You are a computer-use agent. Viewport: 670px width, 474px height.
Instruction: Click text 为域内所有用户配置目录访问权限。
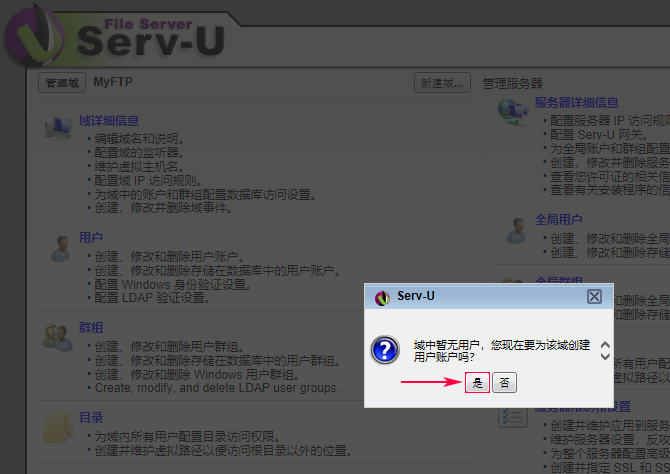pos(187,436)
